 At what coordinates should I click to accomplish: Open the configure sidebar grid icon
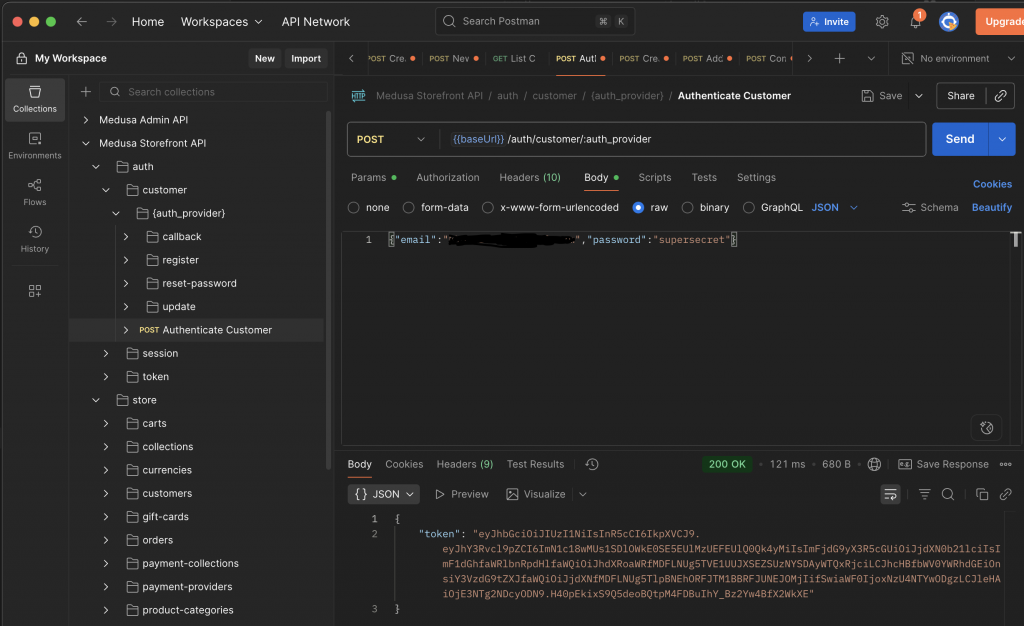35,291
